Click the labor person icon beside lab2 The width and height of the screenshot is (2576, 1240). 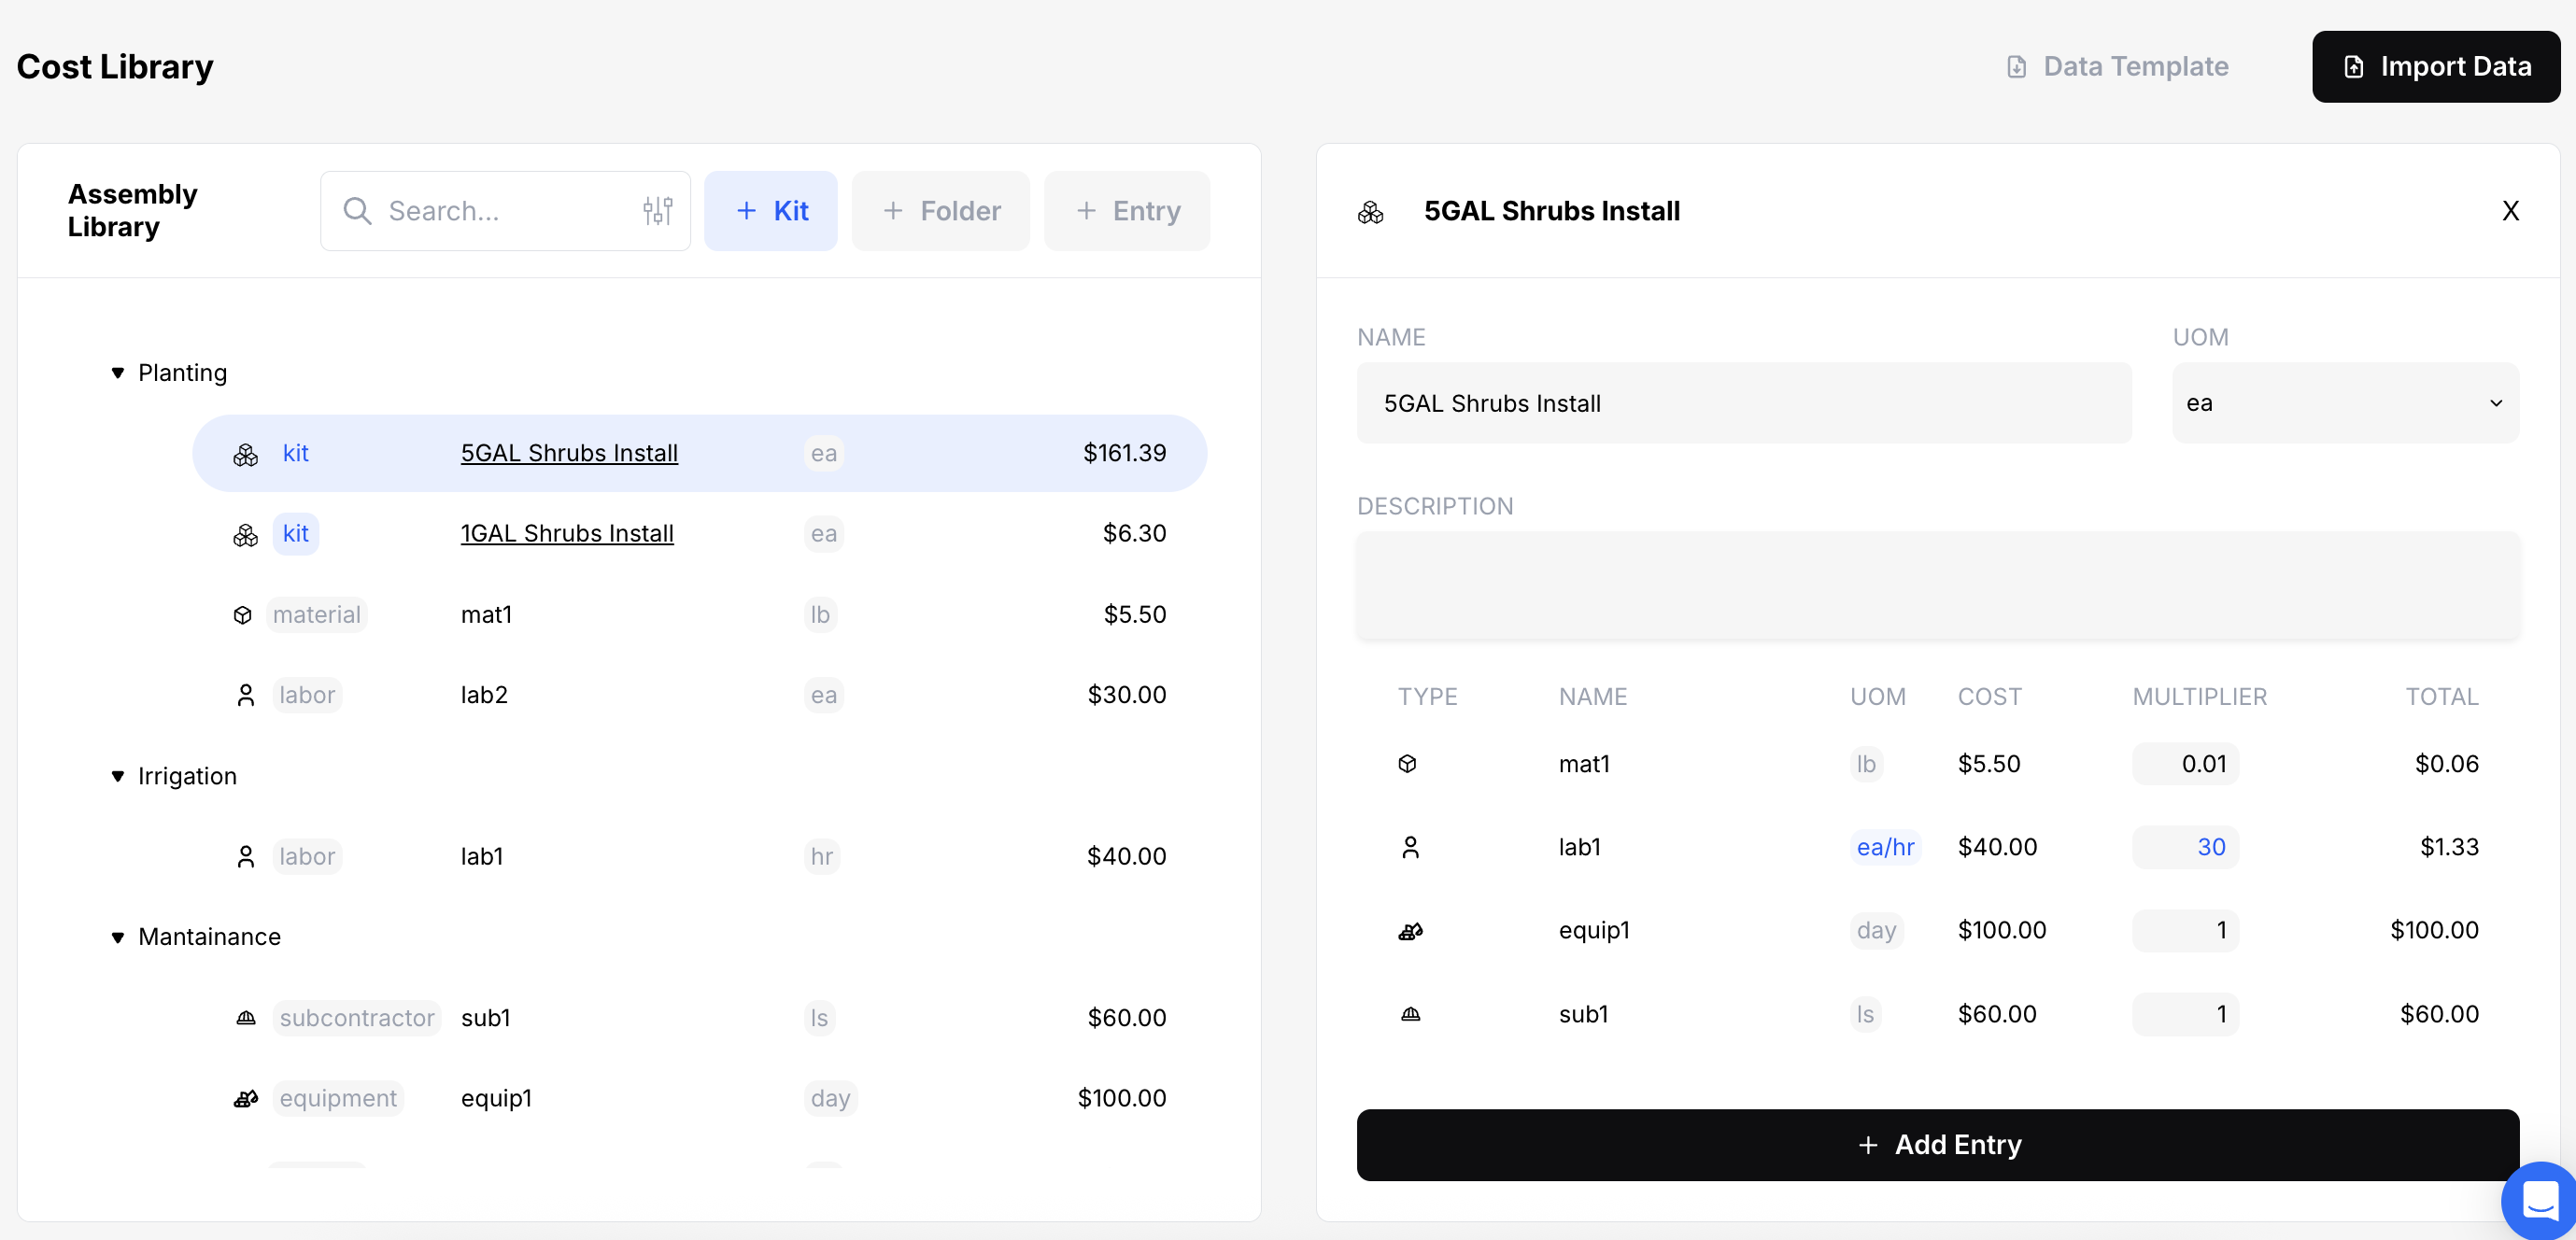245,695
